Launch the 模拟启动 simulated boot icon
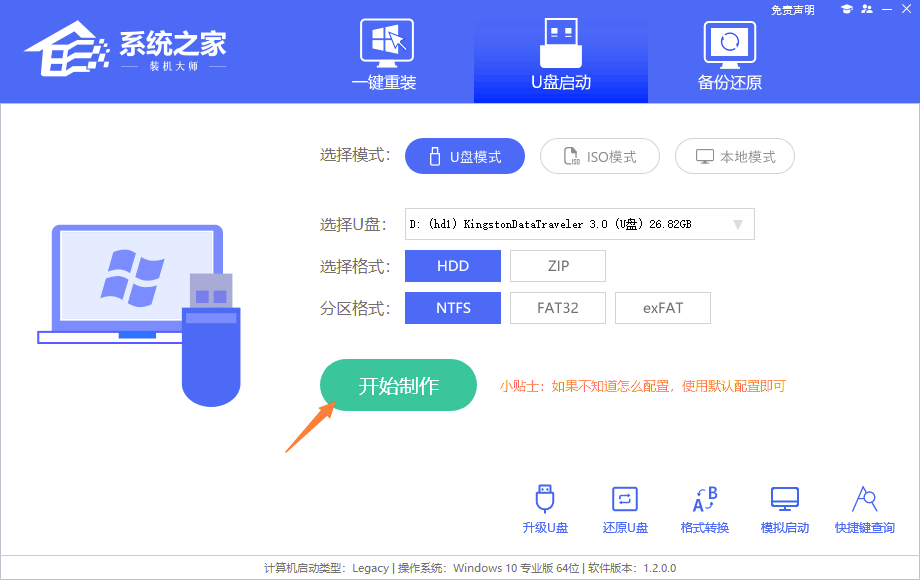 coord(785,509)
